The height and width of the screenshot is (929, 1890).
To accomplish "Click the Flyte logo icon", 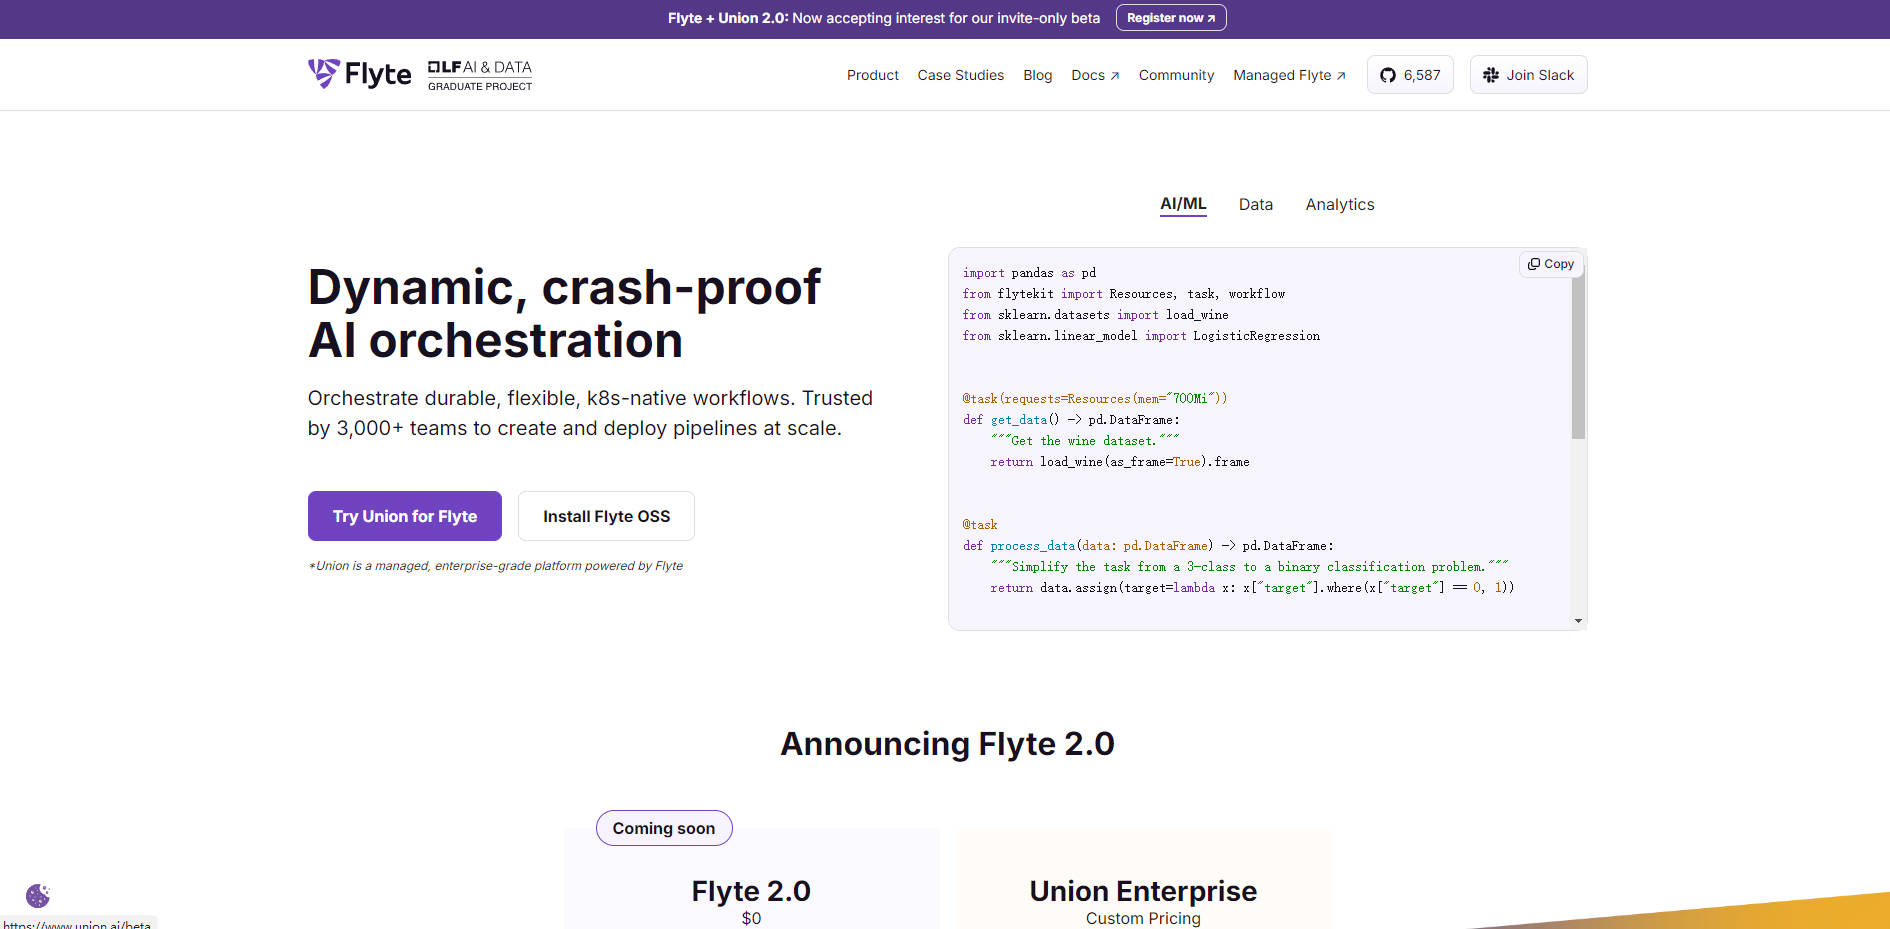I will coord(323,73).
